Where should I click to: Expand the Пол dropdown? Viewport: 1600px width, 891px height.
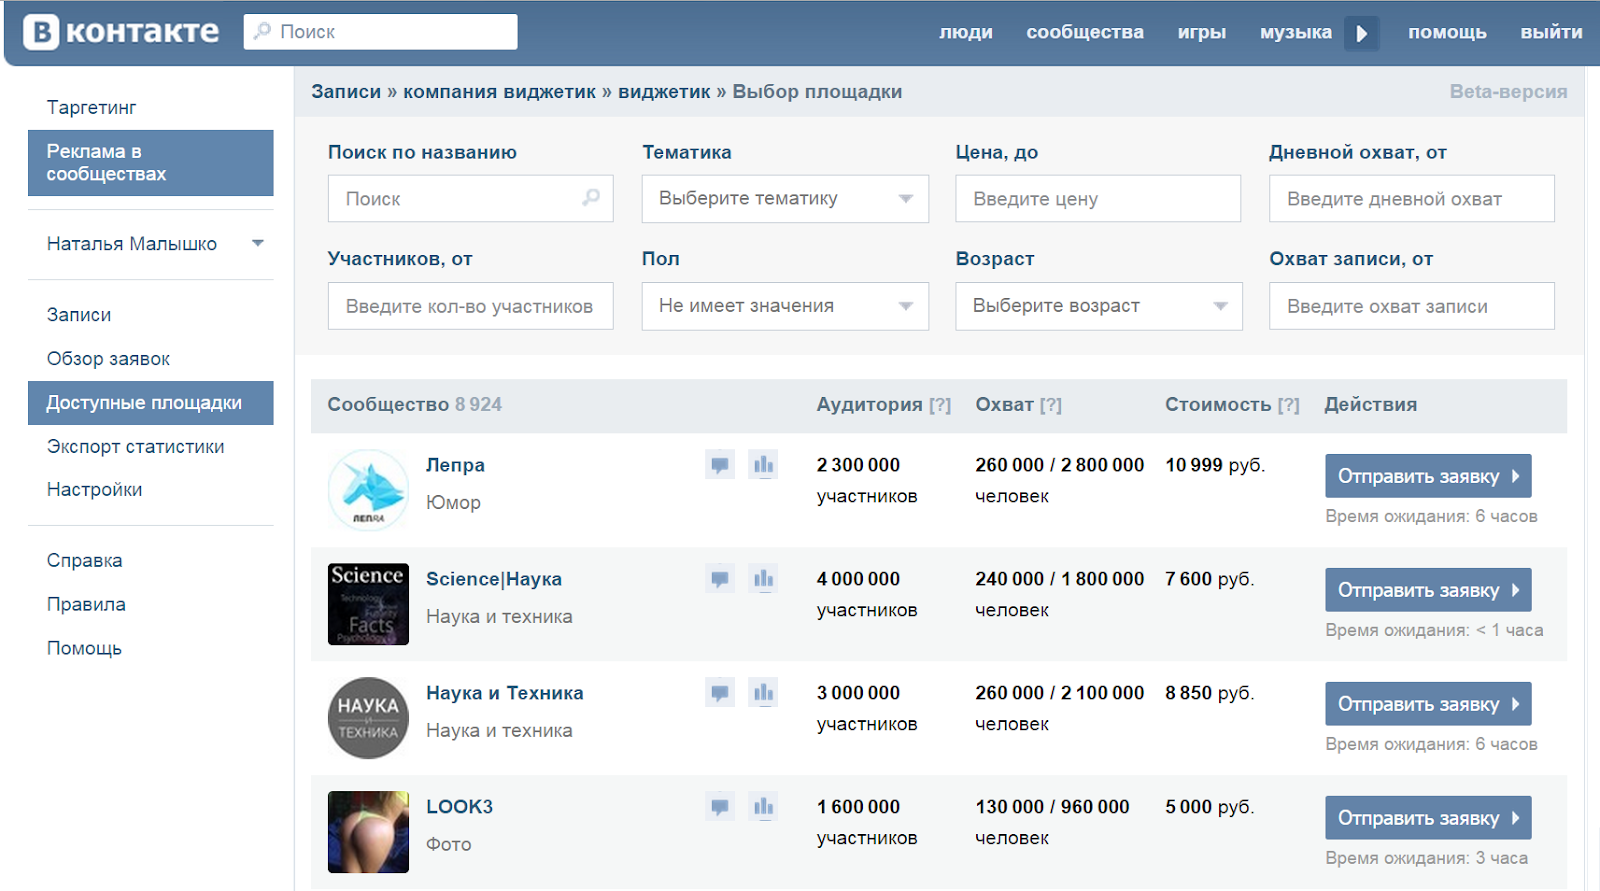pyautogui.click(x=785, y=306)
